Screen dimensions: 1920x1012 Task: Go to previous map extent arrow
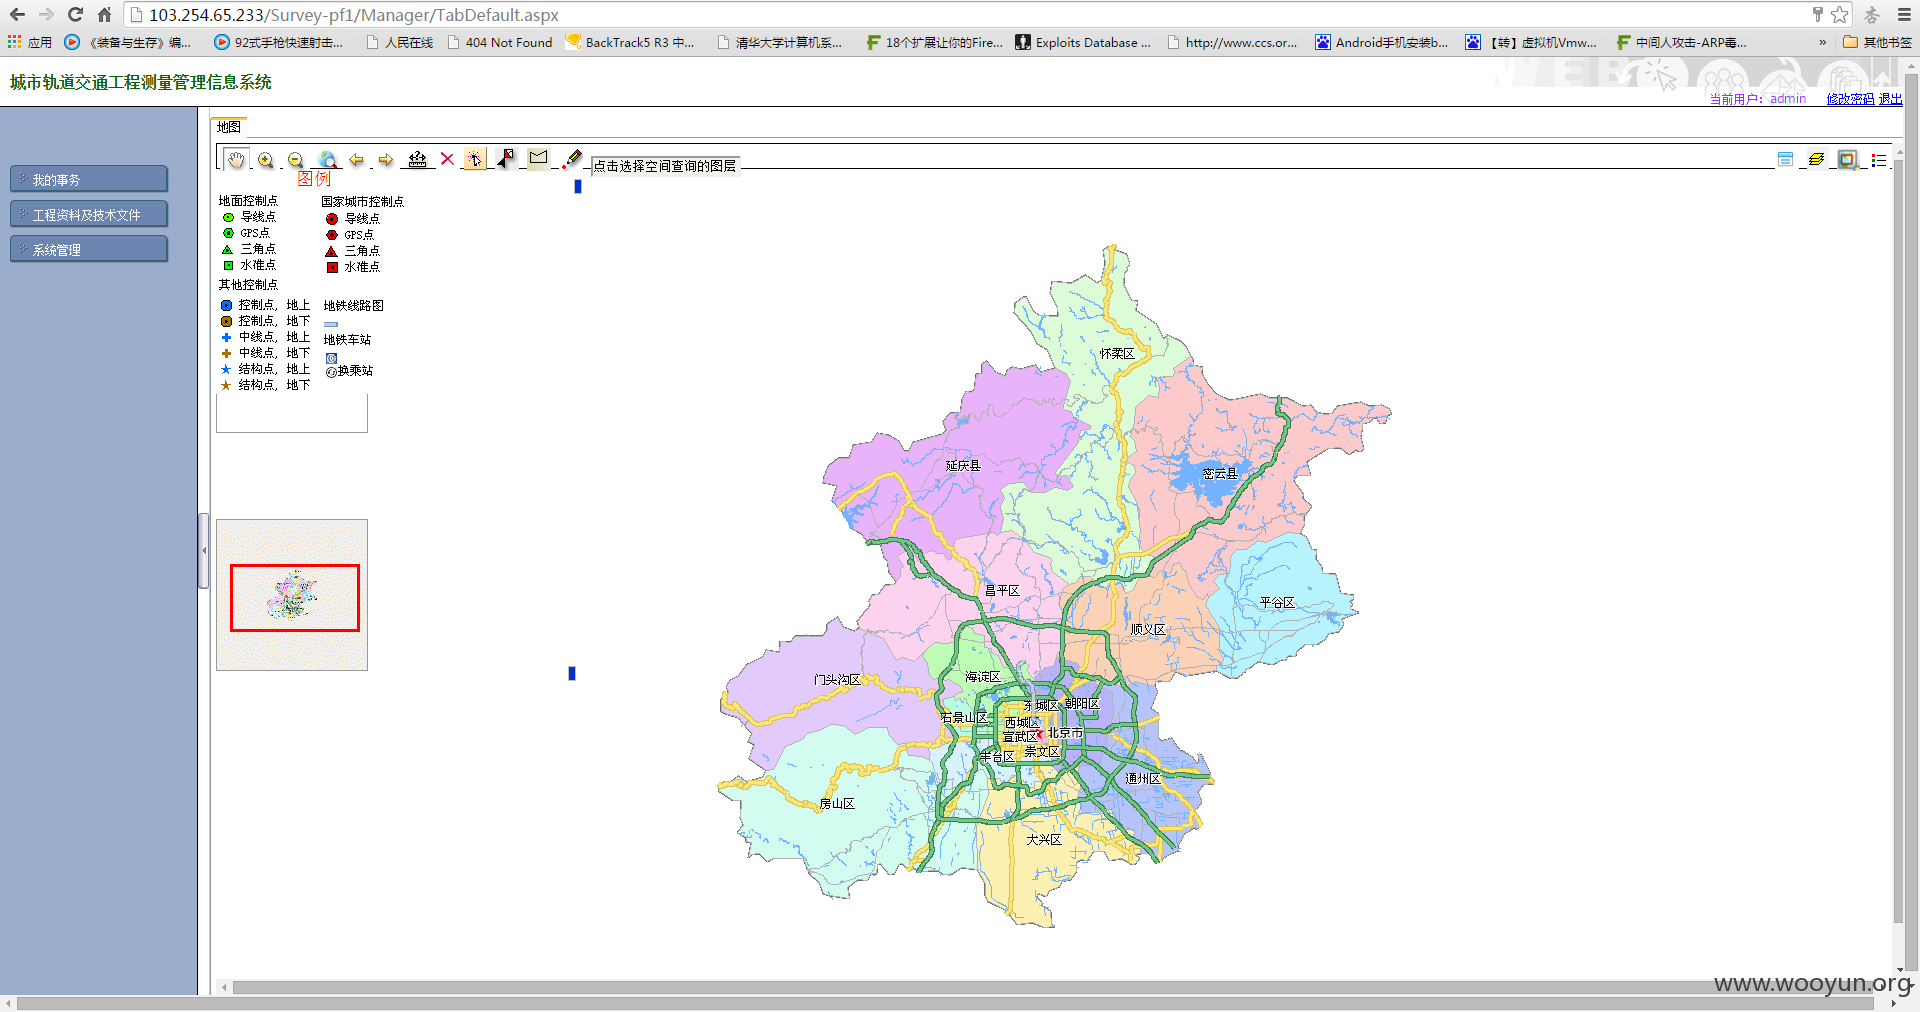(x=356, y=160)
